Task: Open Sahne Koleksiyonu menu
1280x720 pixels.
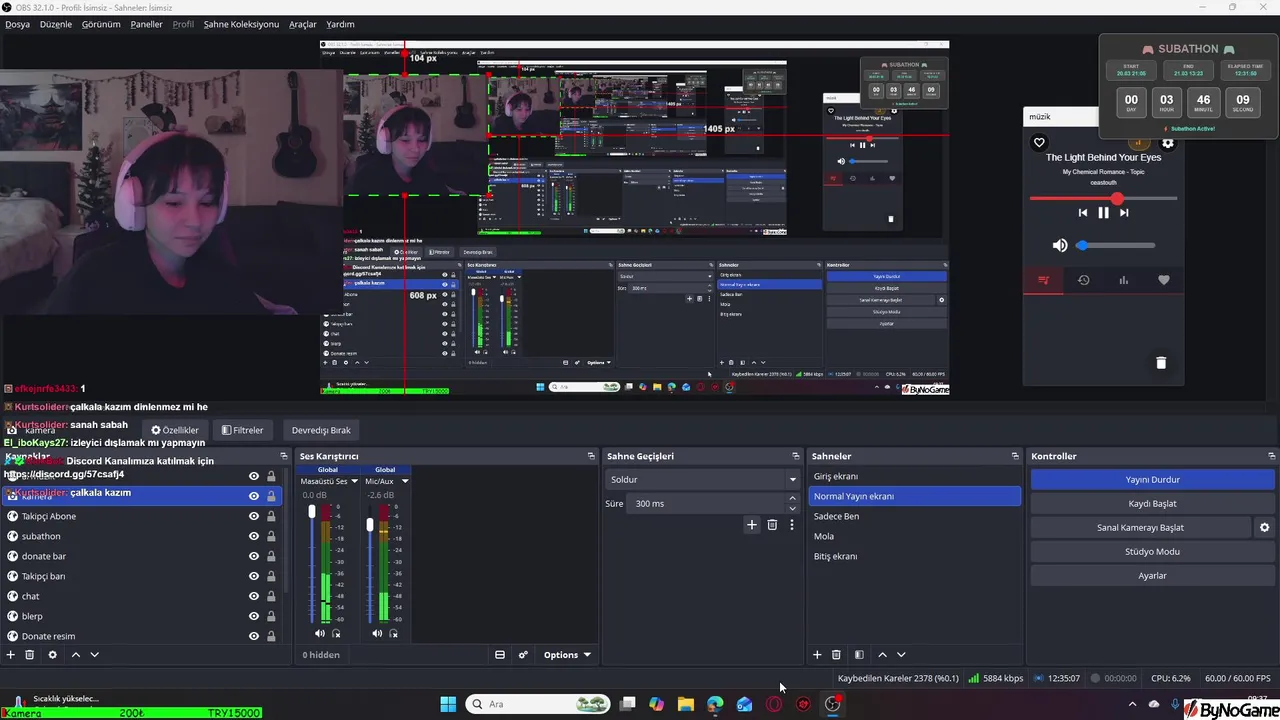Action: tap(241, 24)
